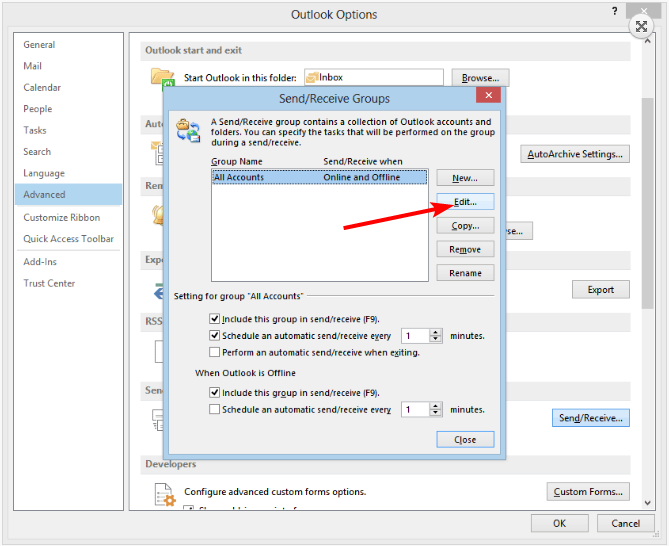The width and height of the screenshot is (669, 546).
Task: Click the Send/Receive when column header
Action: (x=363, y=161)
